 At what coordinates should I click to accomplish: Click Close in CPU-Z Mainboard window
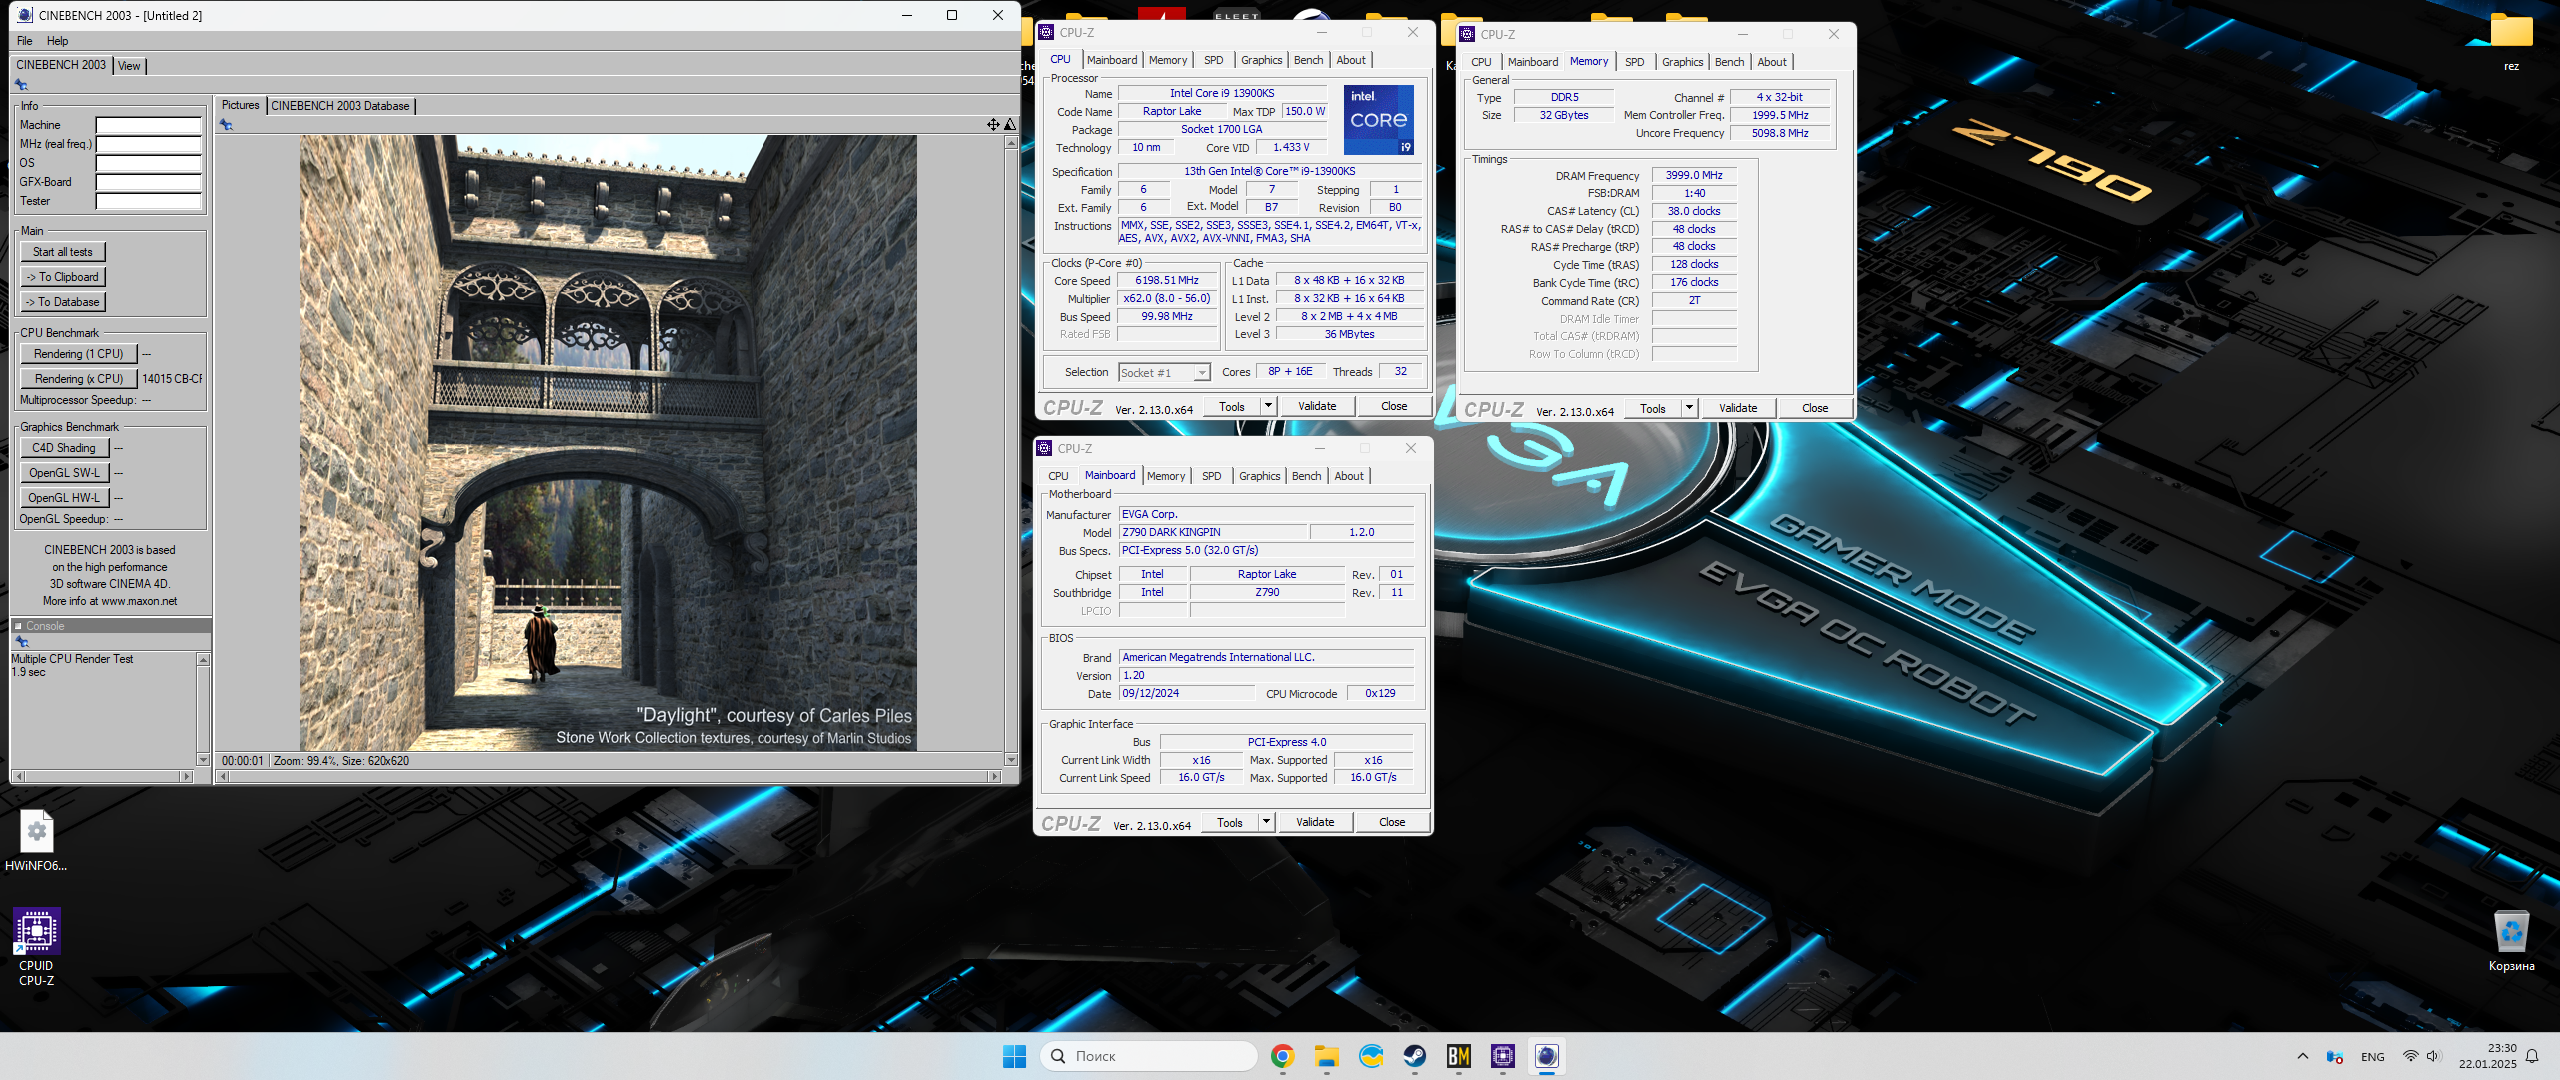[1391, 822]
